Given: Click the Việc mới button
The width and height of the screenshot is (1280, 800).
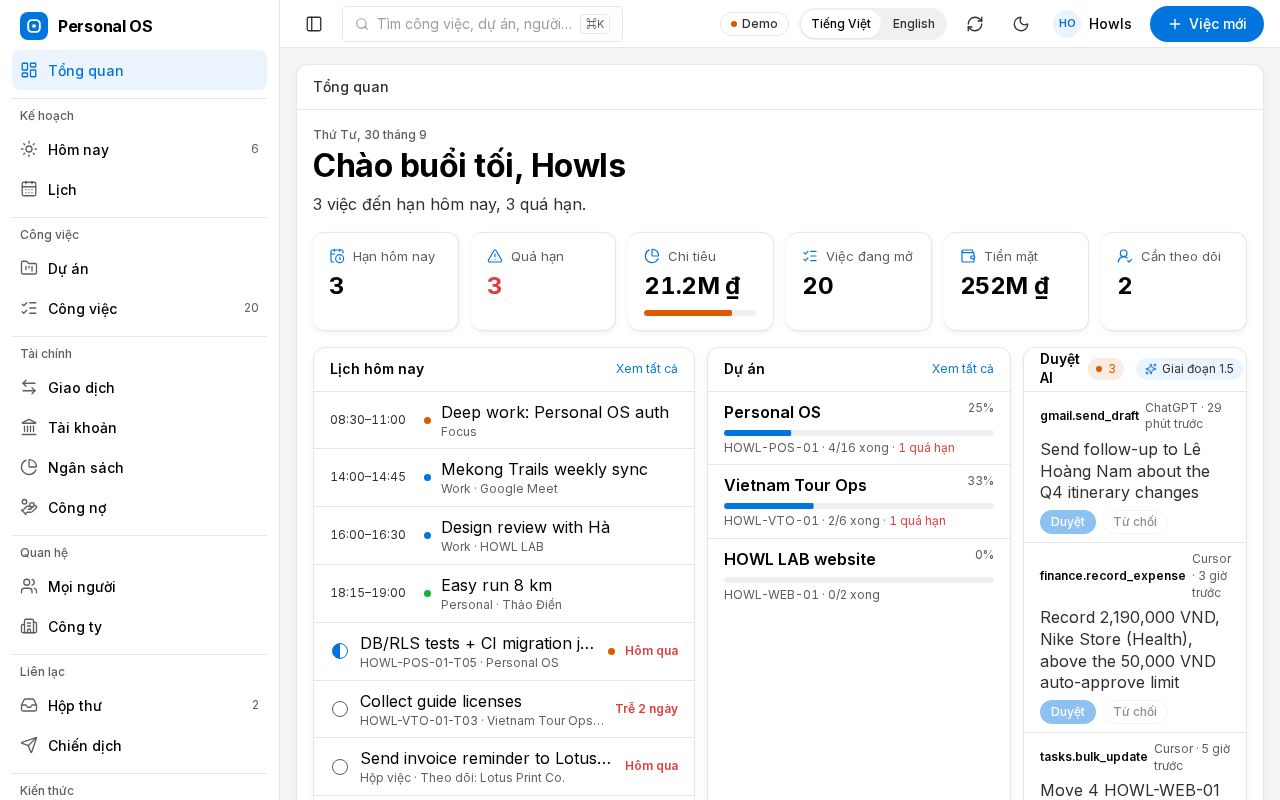Looking at the screenshot, I should [1206, 24].
